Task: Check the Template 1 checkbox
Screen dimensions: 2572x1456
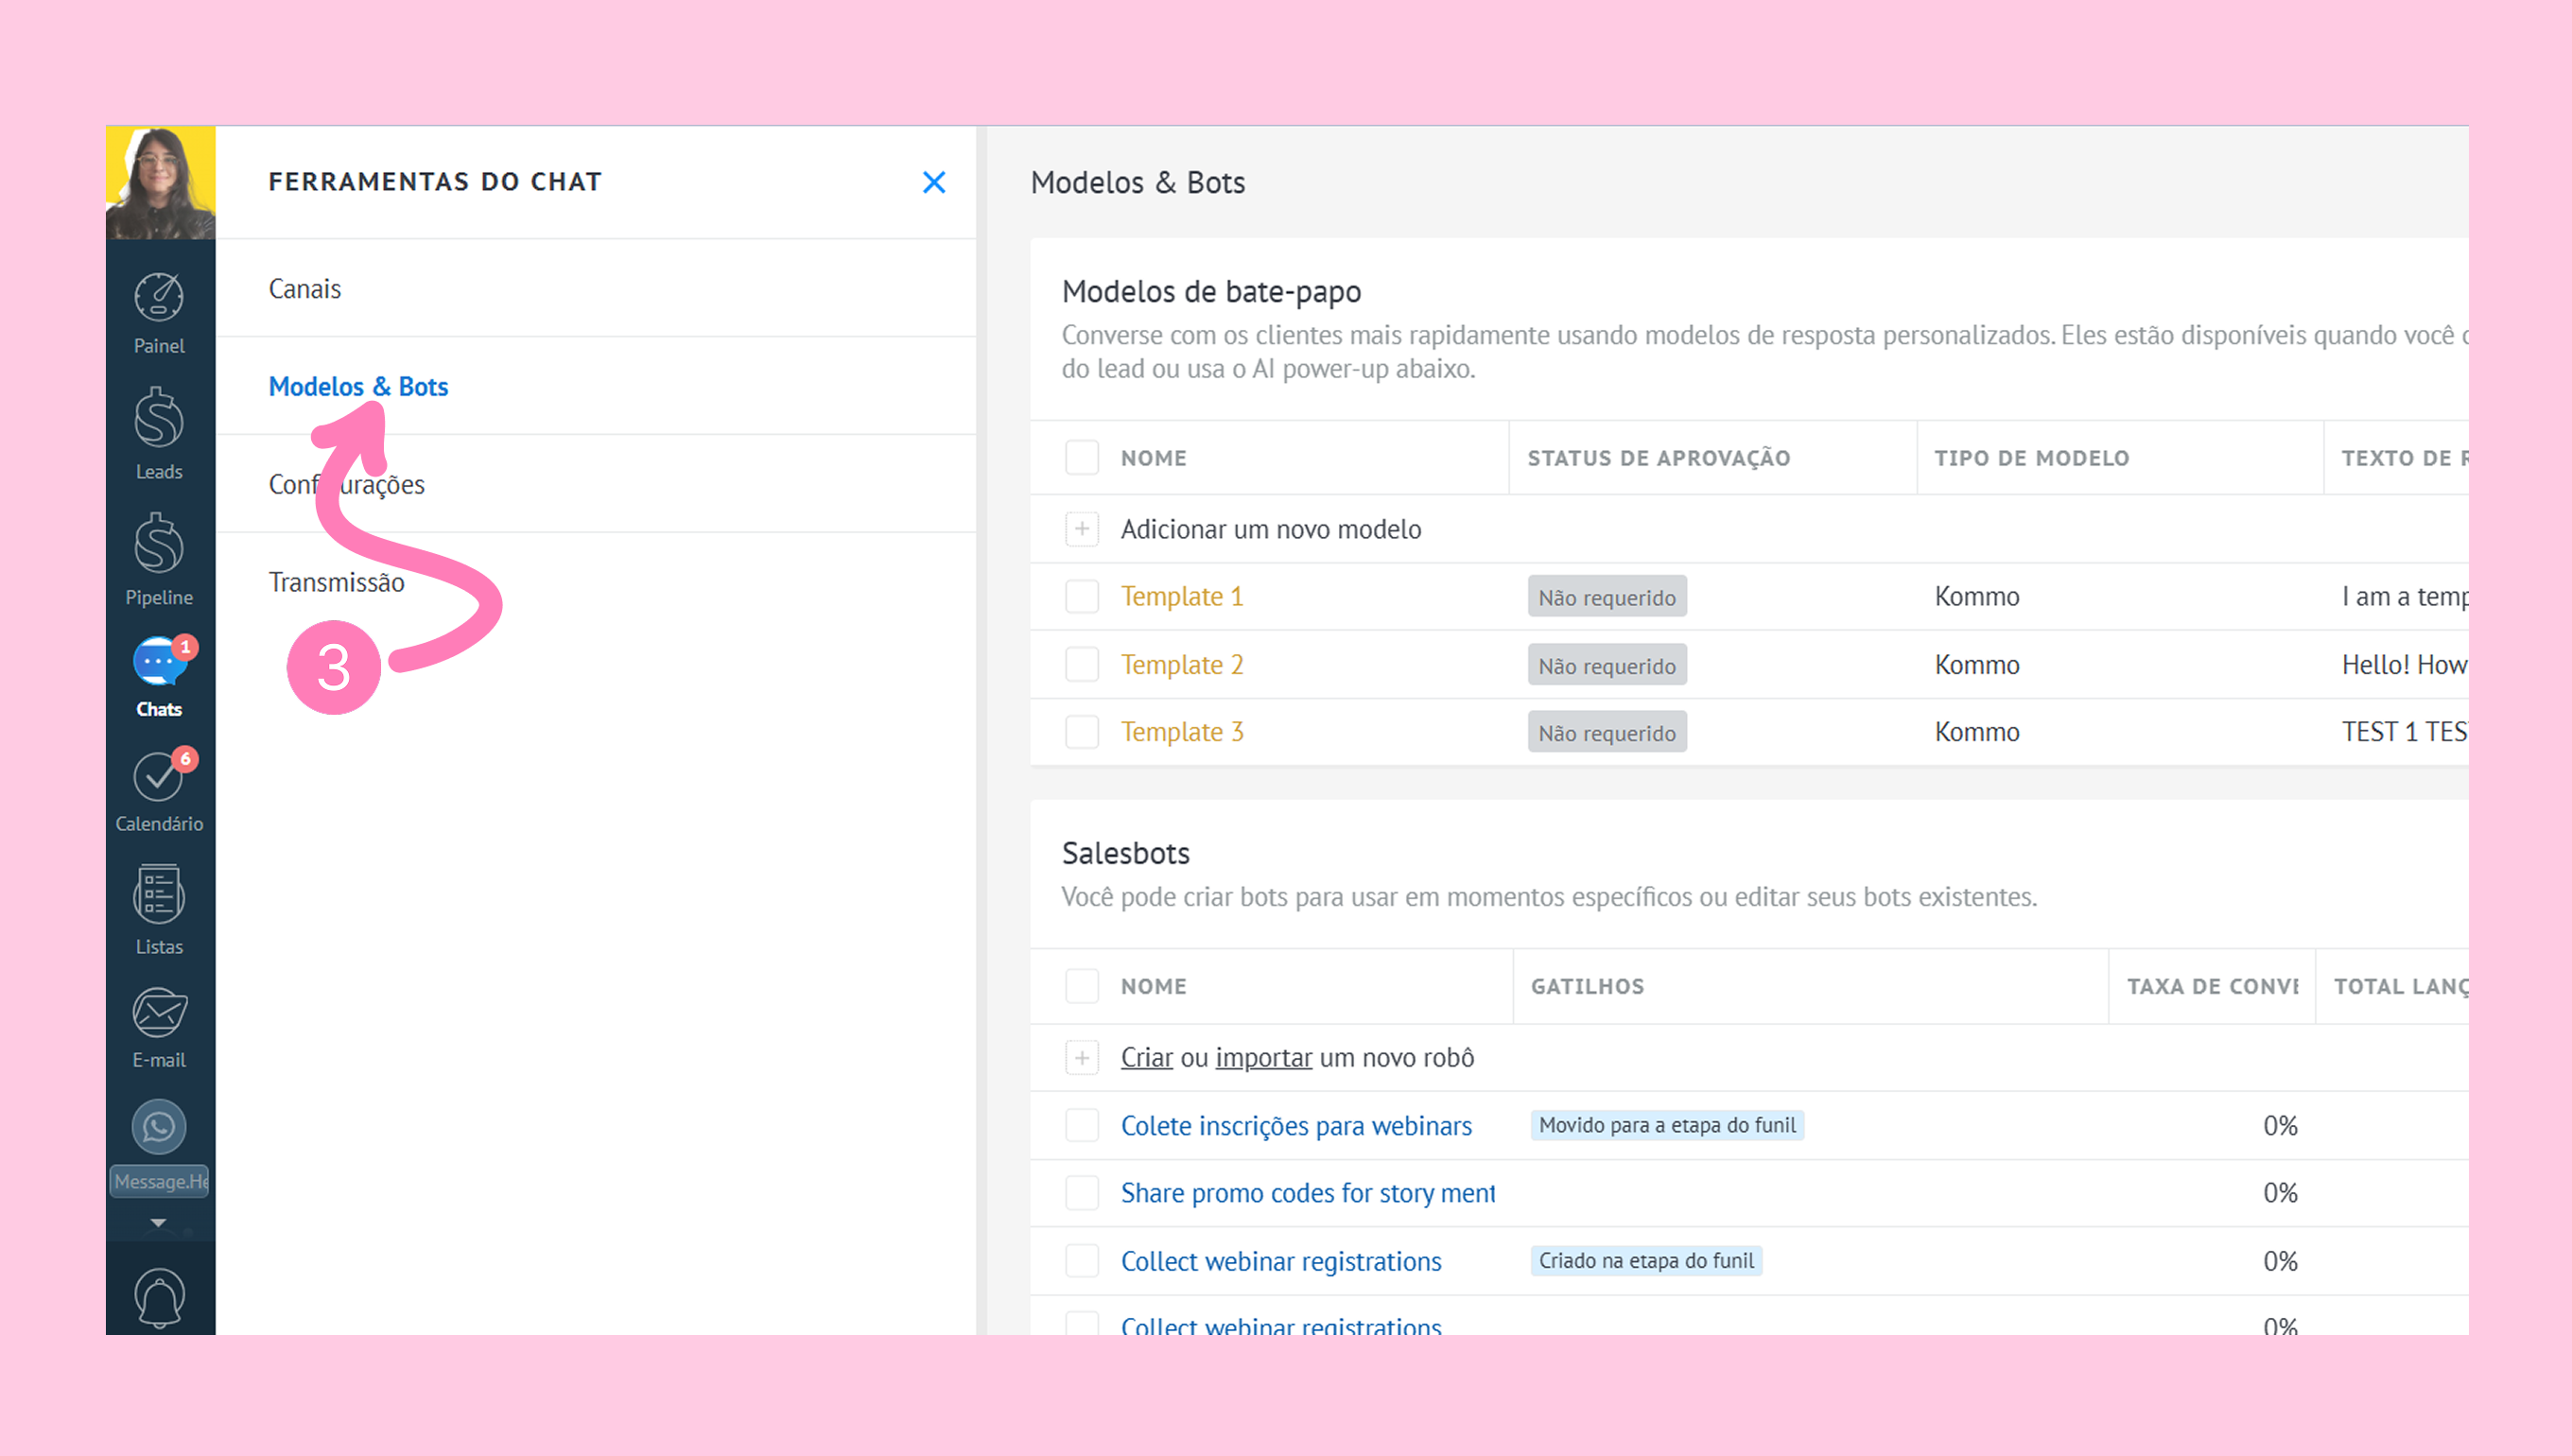Action: pos(1082,597)
